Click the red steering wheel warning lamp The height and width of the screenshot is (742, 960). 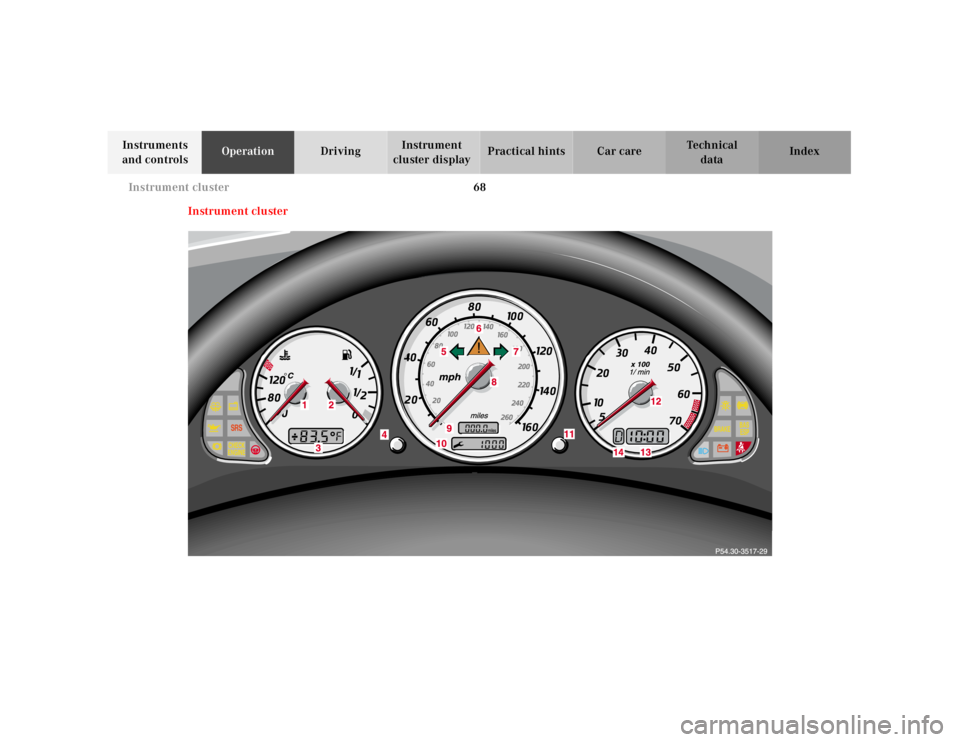point(256,450)
